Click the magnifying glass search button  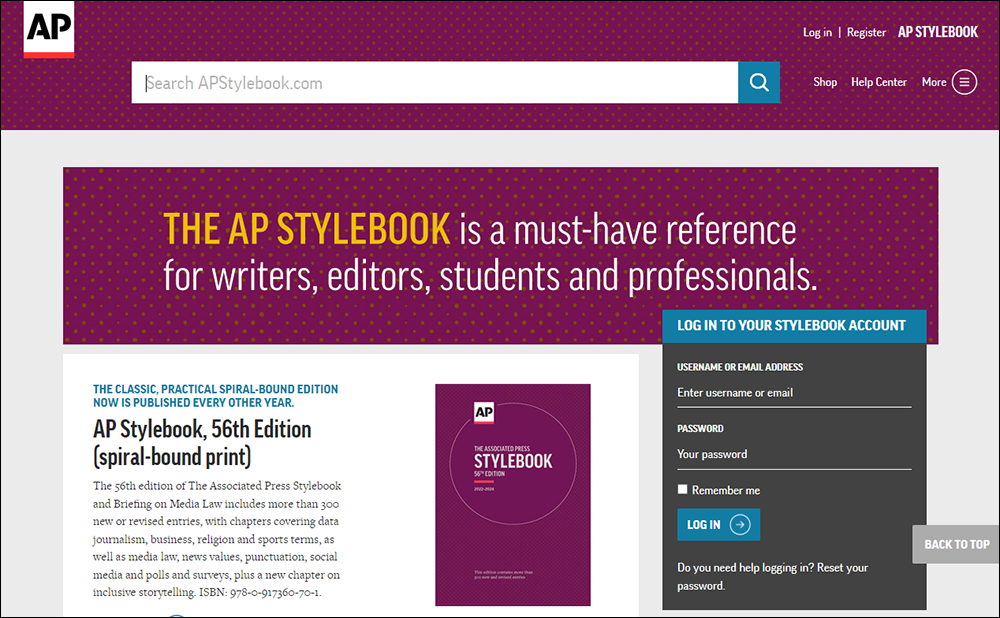[x=759, y=82]
